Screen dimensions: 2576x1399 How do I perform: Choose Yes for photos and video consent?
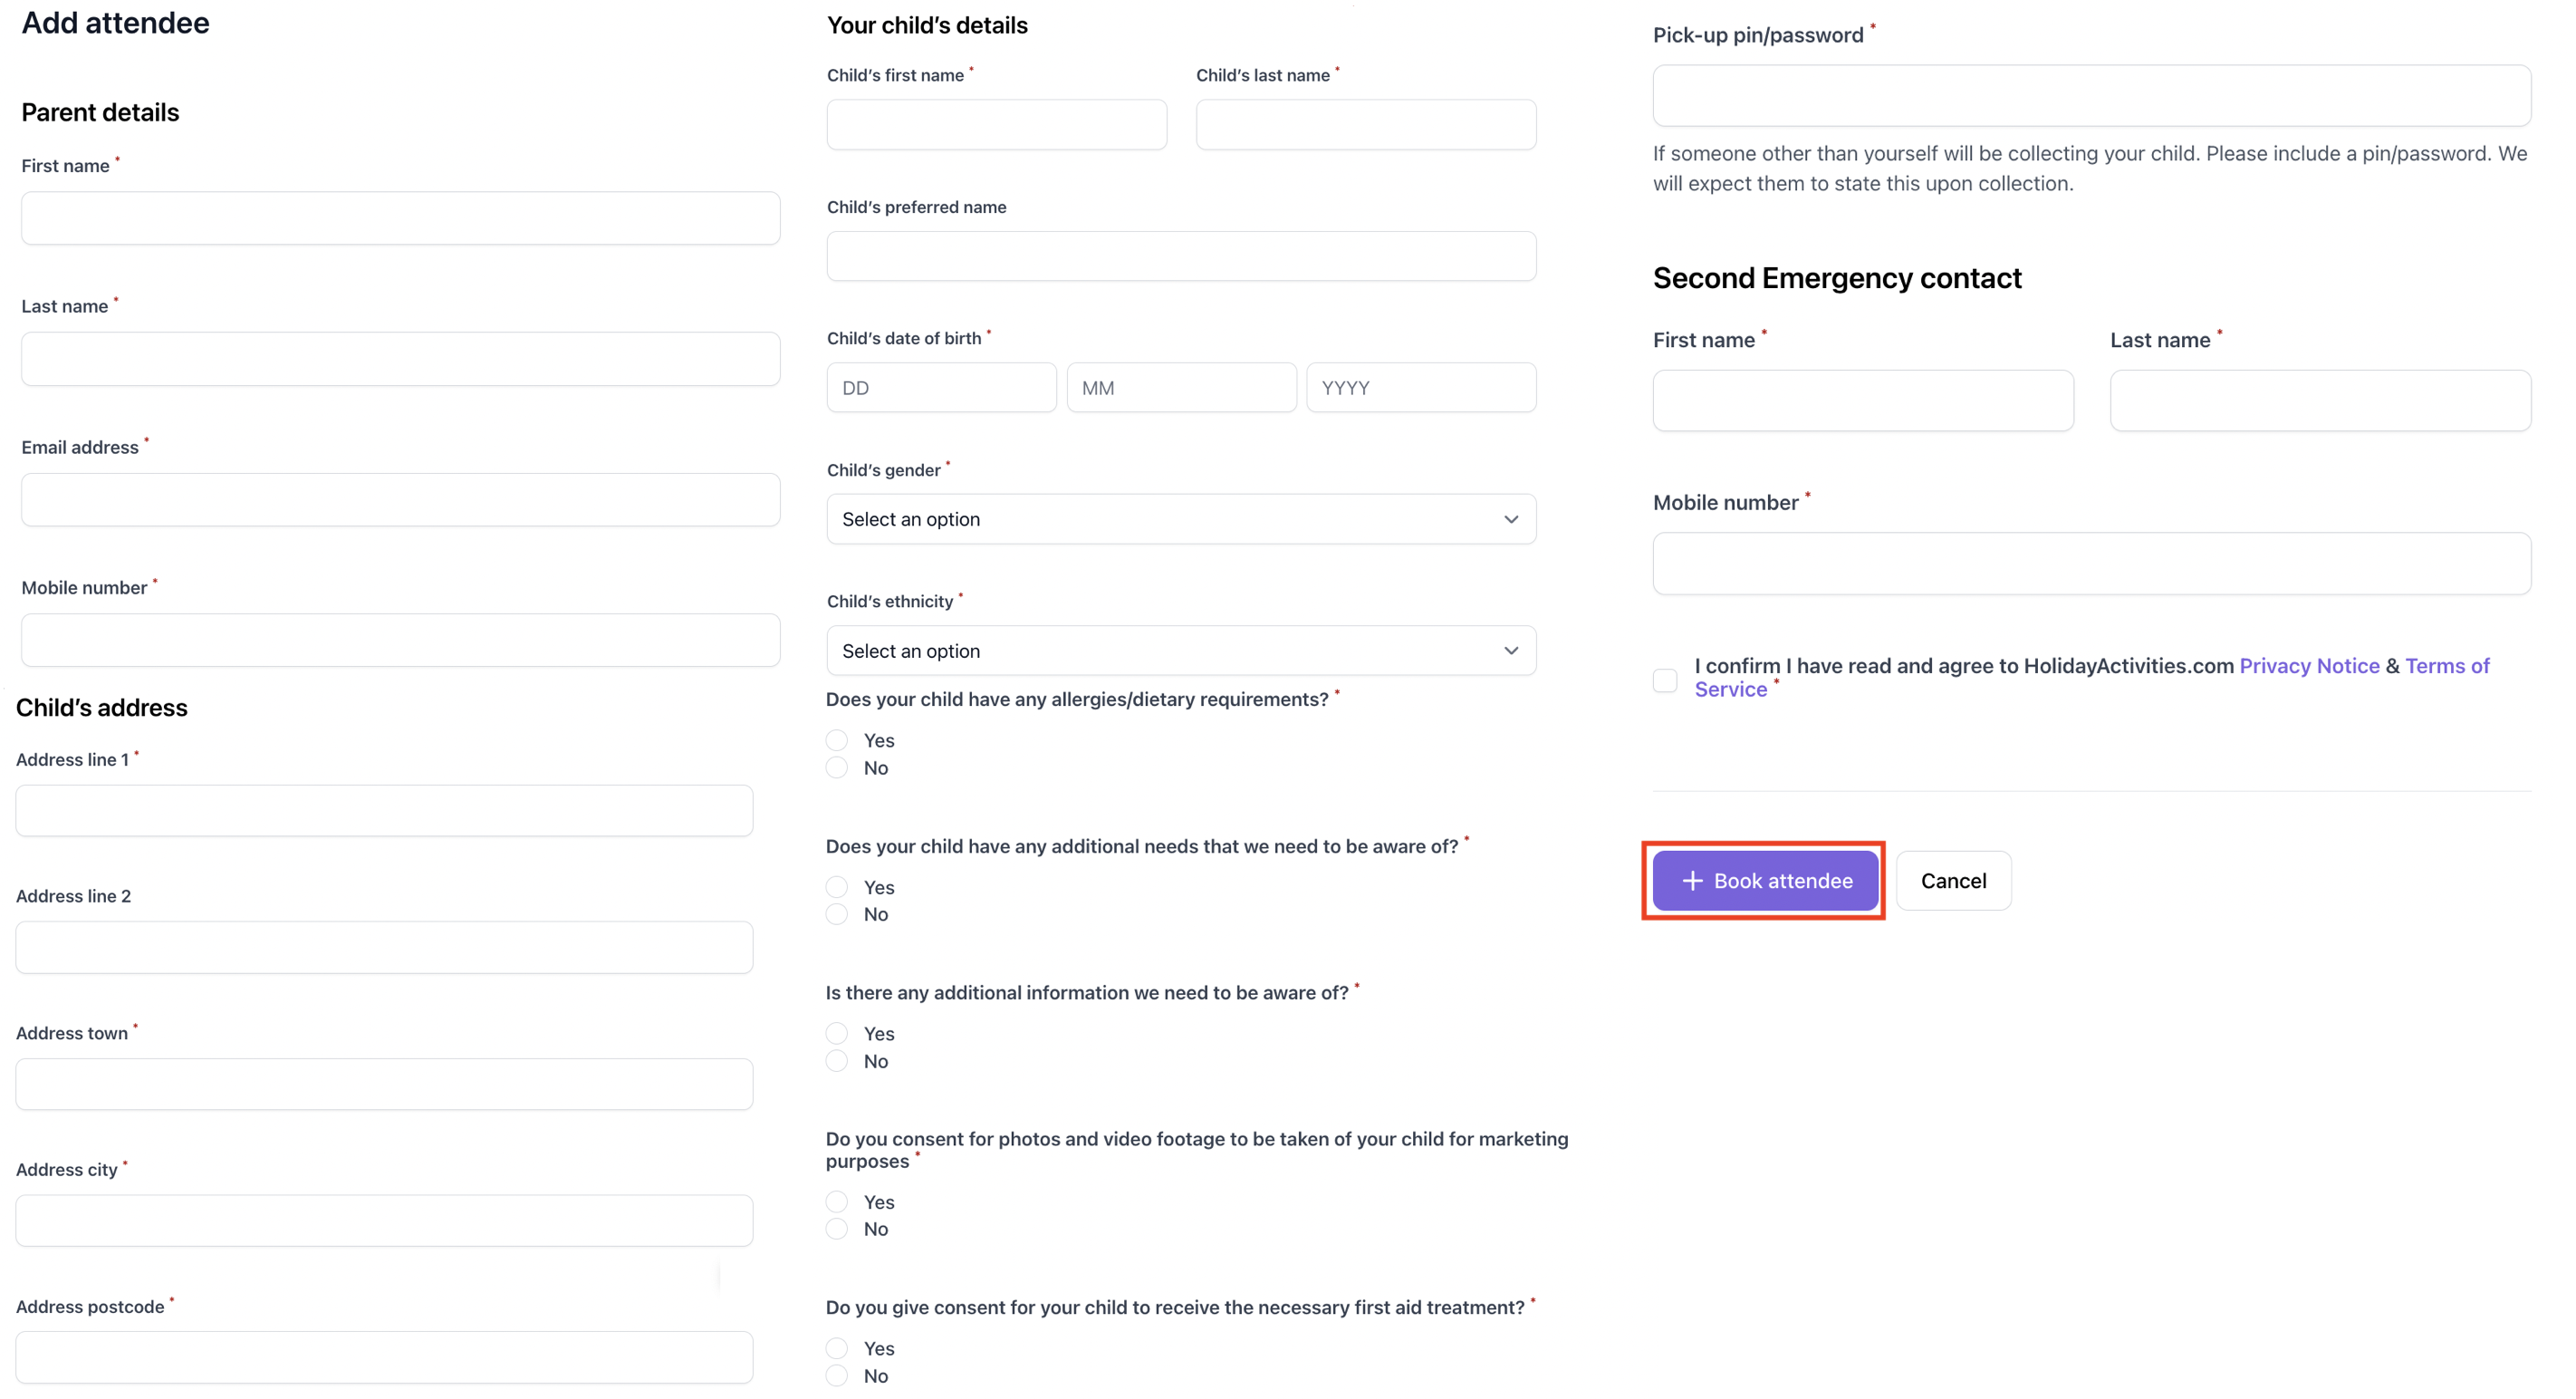(837, 1202)
